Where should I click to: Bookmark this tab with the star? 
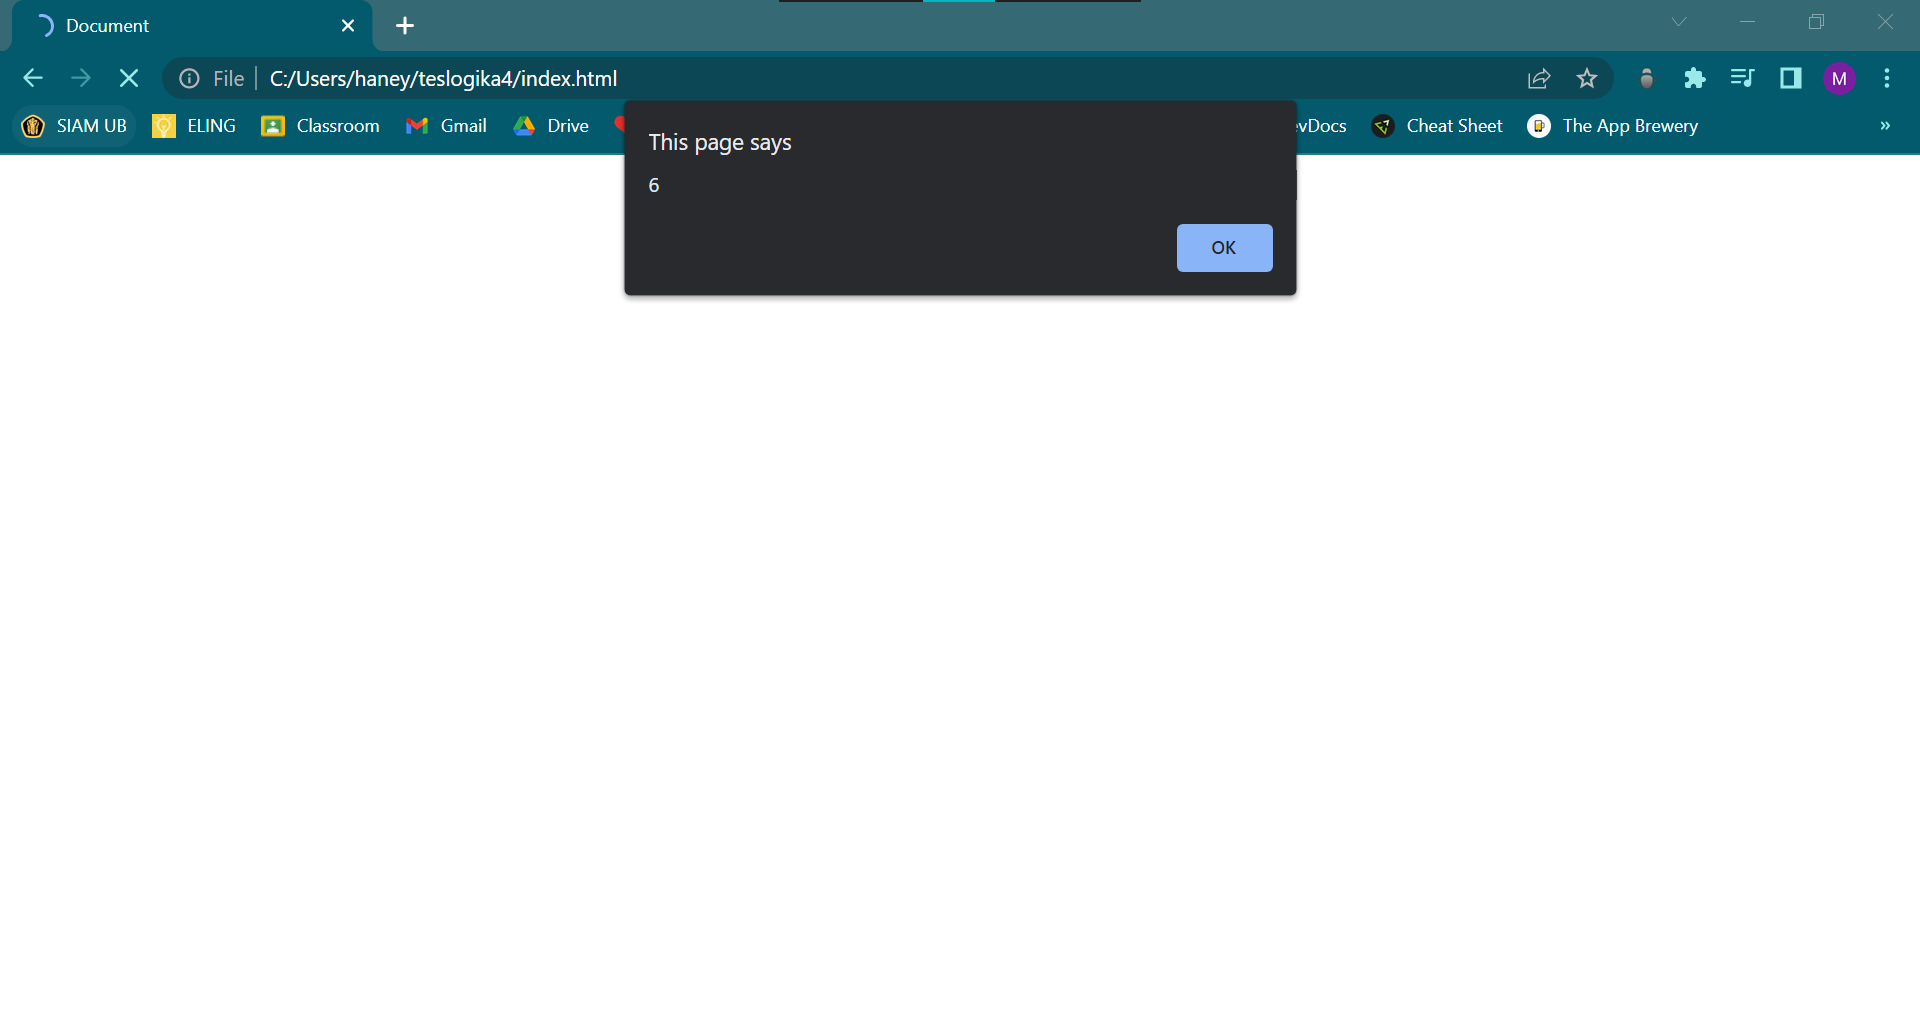(x=1587, y=78)
